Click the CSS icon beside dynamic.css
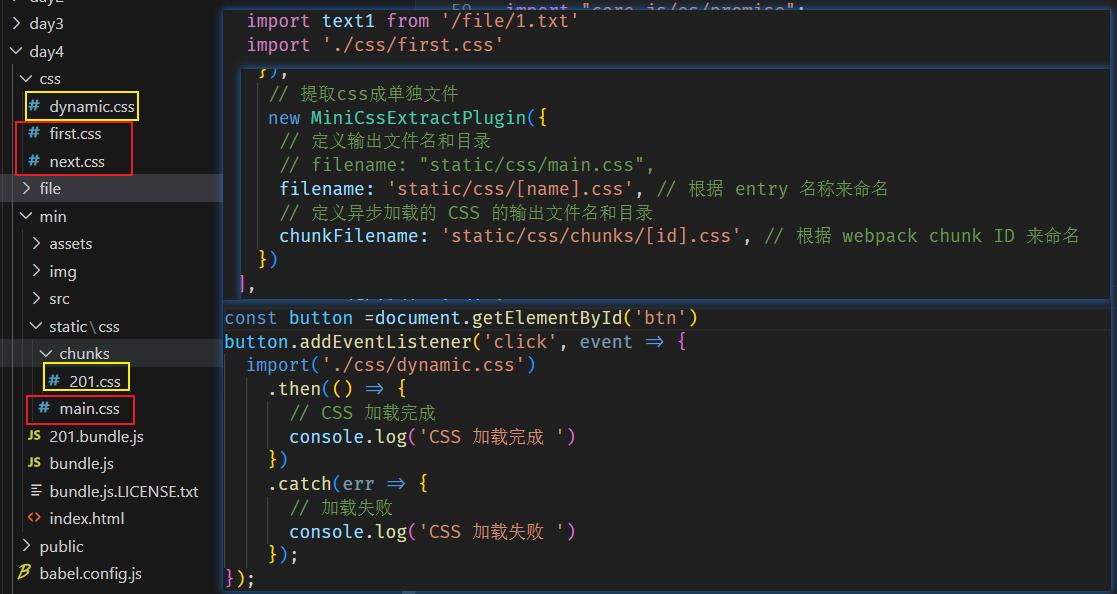The image size is (1117, 594). coord(35,106)
